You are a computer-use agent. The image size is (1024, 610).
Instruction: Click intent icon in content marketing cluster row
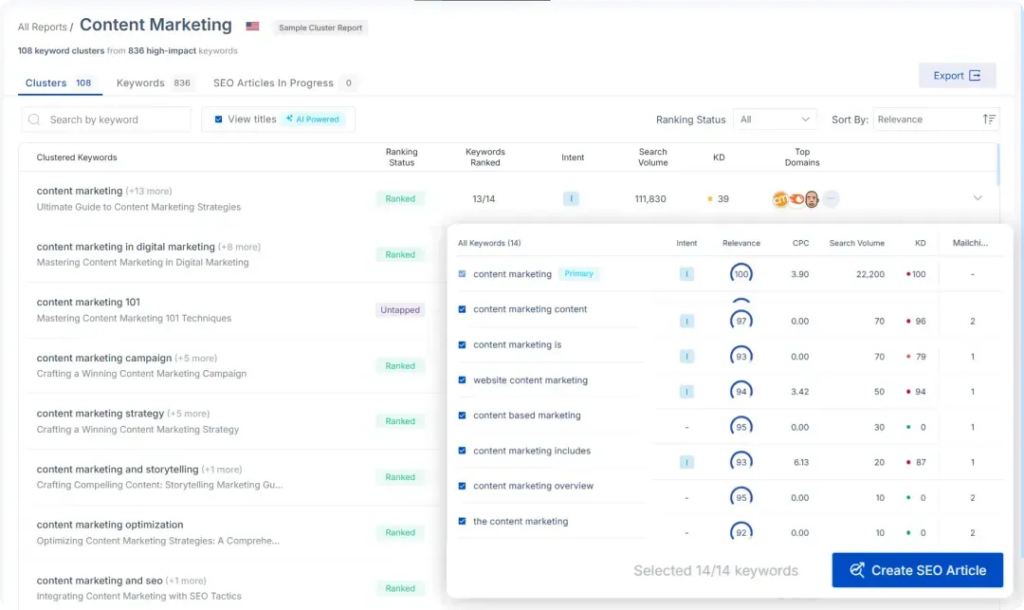coord(571,199)
